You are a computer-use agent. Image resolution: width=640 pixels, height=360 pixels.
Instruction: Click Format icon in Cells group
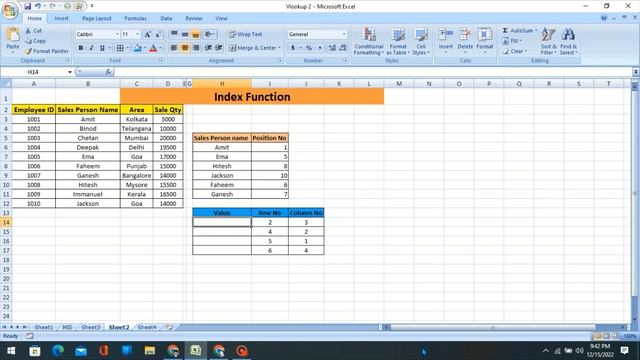pos(484,35)
